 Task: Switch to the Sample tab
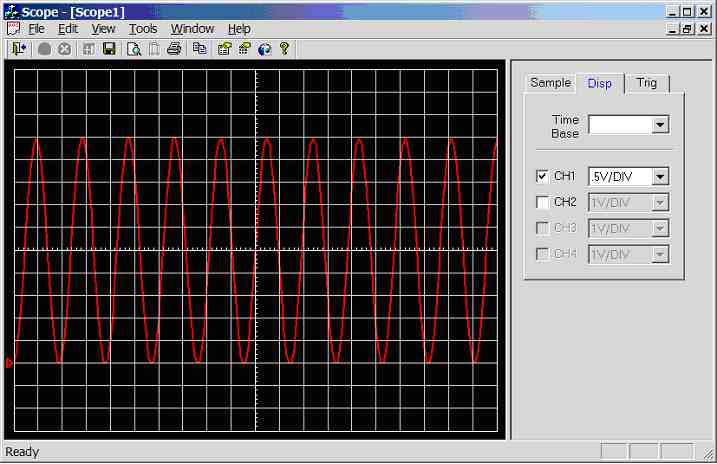click(x=550, y=83)
